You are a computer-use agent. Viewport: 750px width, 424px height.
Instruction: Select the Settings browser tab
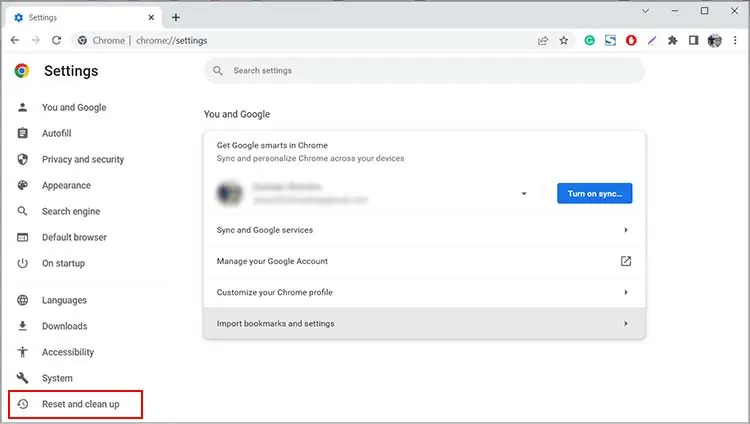[x=84, y=18]
